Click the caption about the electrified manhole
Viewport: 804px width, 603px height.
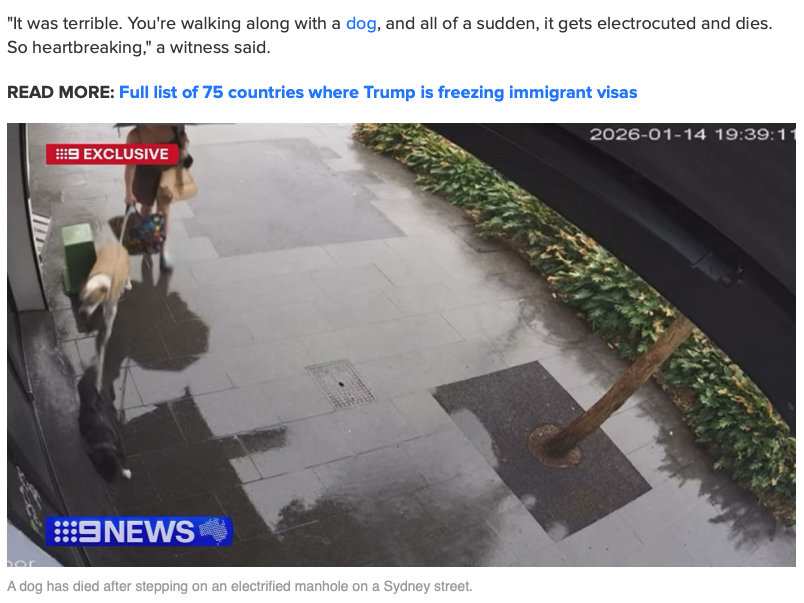[x=239, y=586]
